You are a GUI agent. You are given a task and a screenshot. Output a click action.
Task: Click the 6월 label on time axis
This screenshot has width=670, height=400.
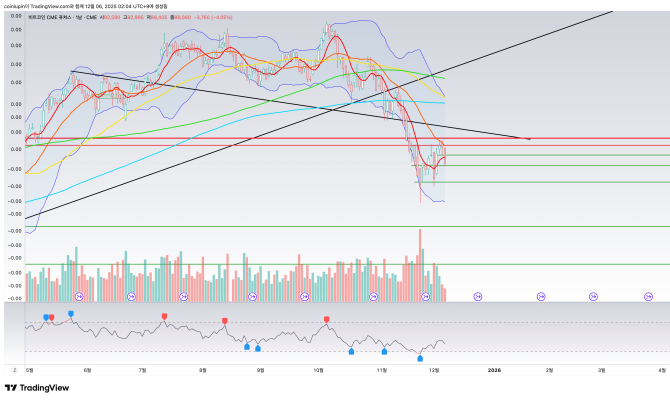[x=86, y=369]
